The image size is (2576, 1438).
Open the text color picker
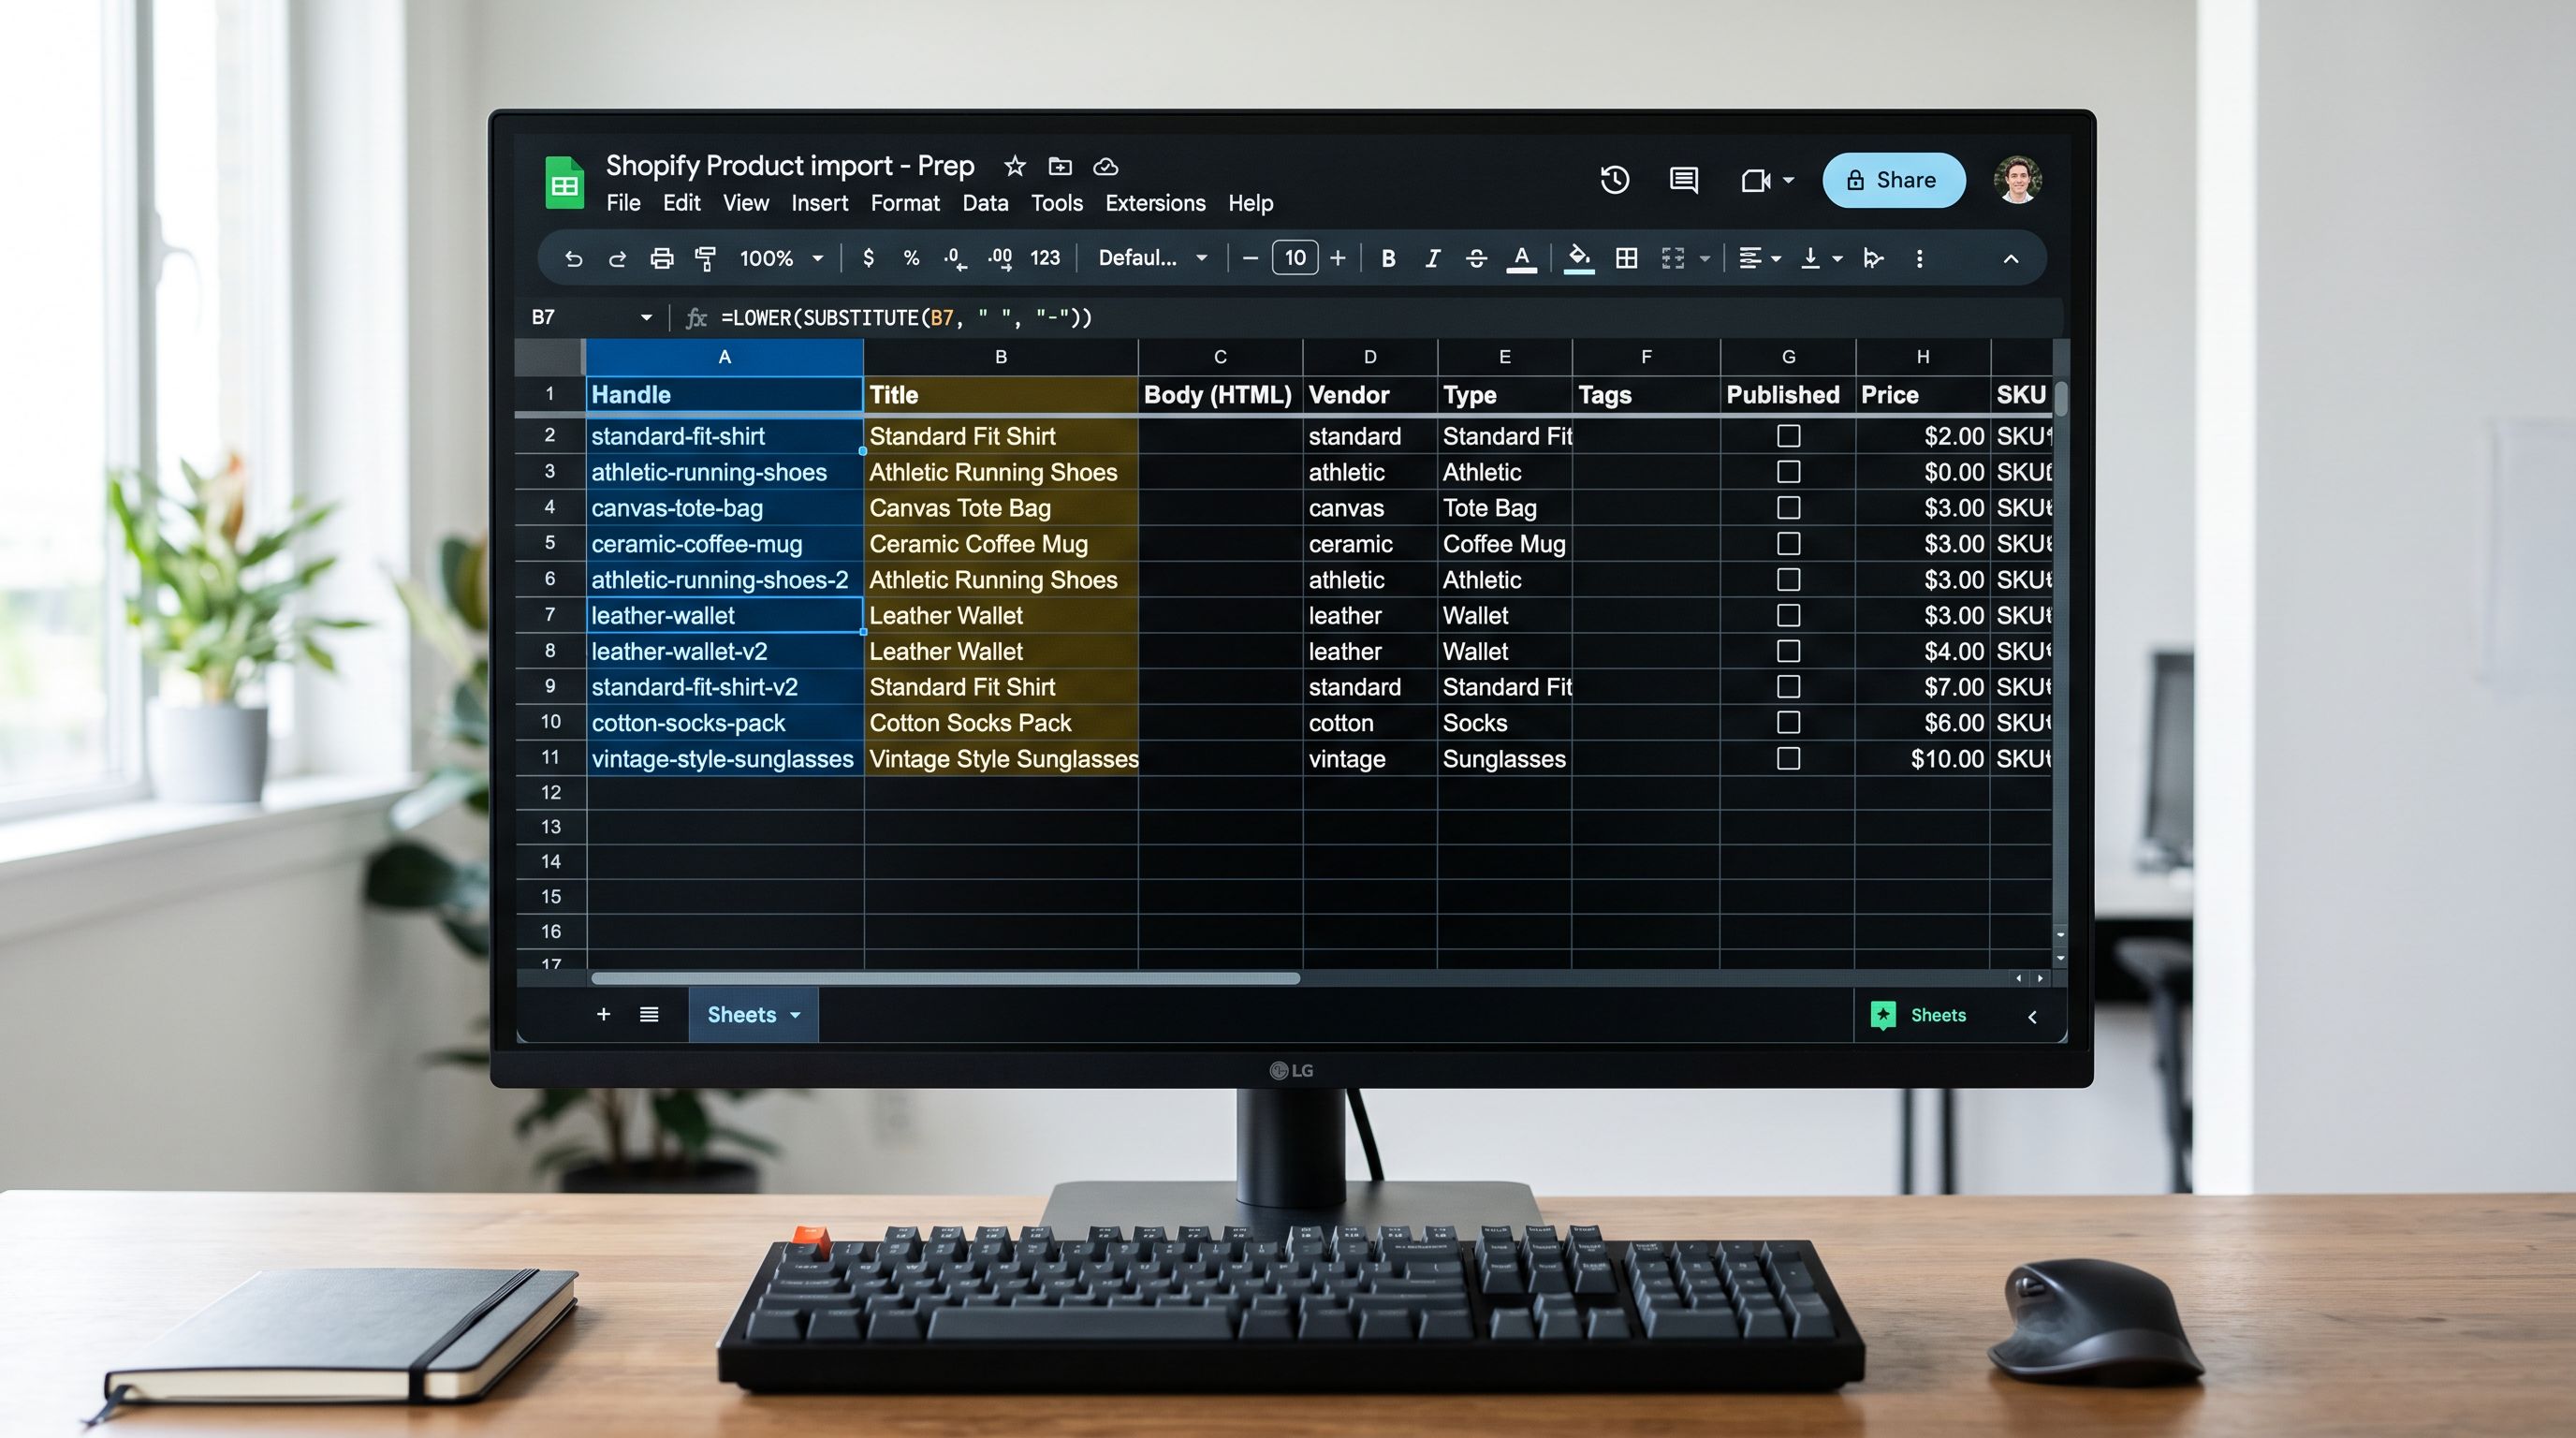[x=1521, y=259]
